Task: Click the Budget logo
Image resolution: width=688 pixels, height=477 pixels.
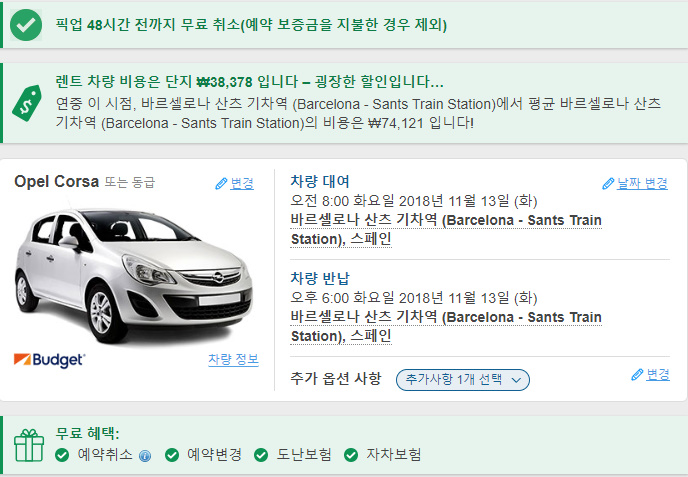Action: click(49, 360)
